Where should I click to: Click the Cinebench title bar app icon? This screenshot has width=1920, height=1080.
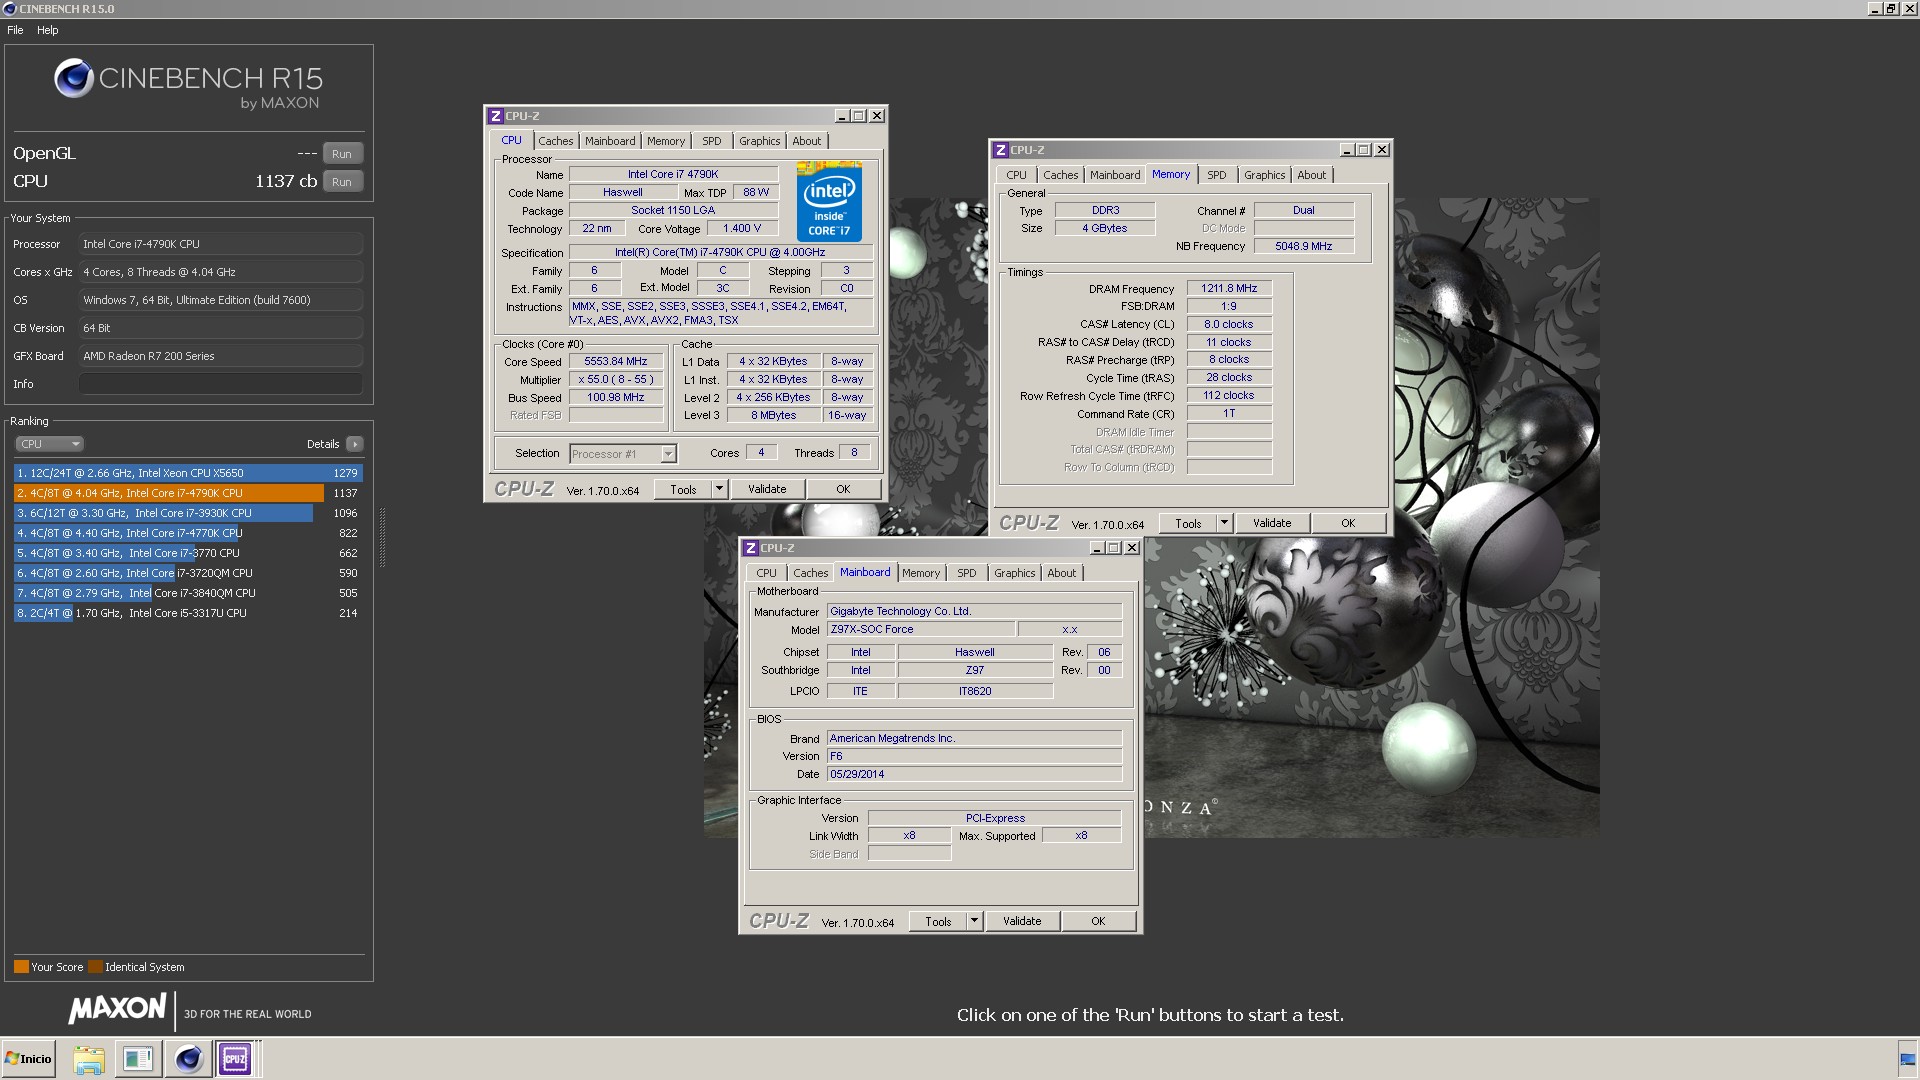point(10,9)
